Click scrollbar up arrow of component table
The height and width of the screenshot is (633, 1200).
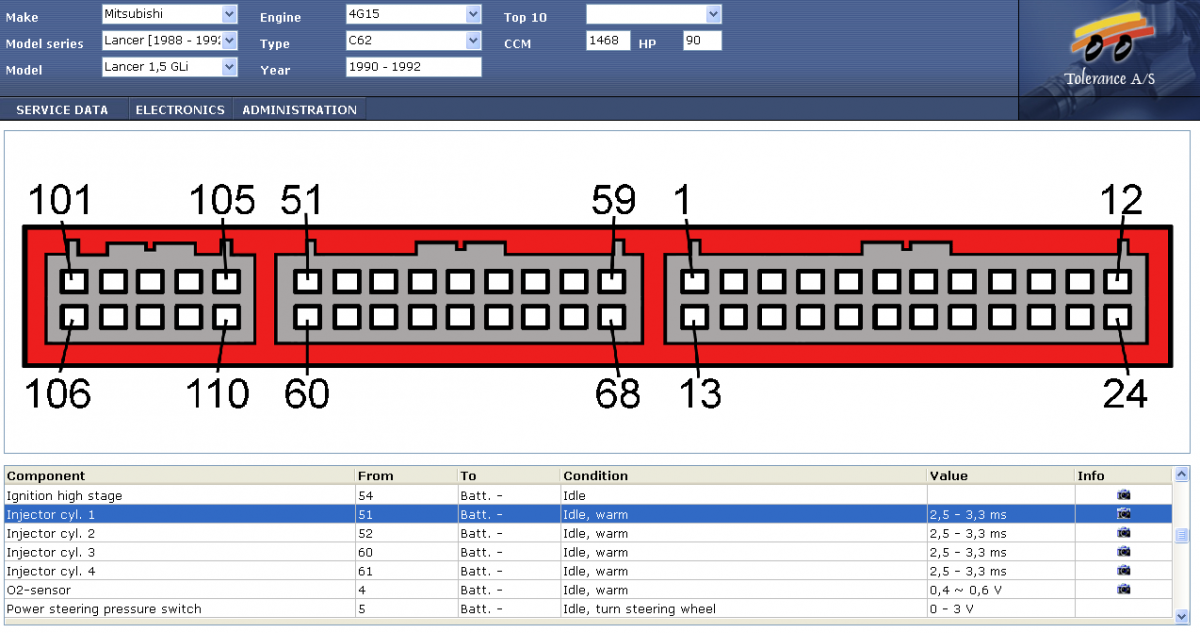[x=1182, y=476]
